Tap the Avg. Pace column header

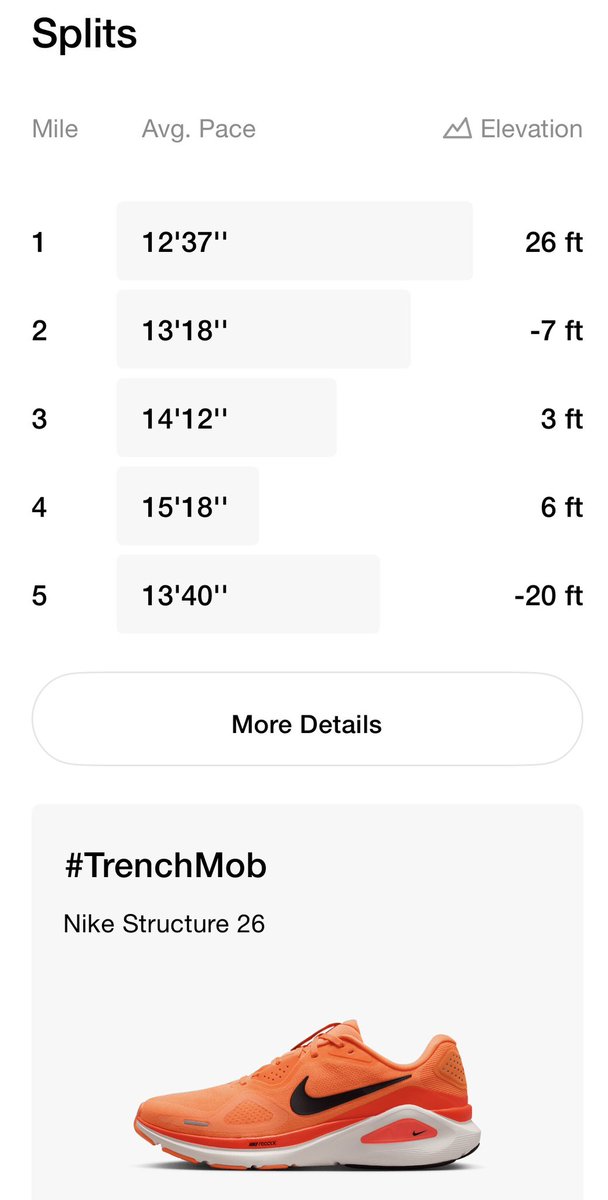pos(199,129)
